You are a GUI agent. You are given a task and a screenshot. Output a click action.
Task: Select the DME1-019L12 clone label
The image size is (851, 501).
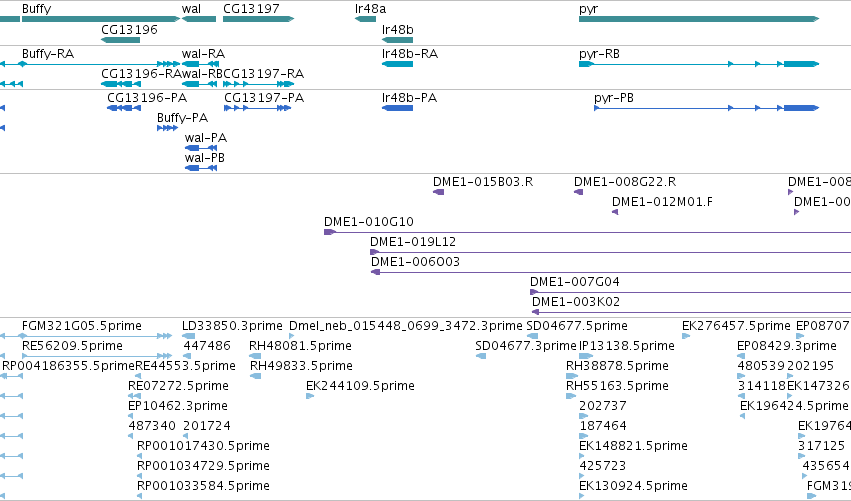coord(413,242)
